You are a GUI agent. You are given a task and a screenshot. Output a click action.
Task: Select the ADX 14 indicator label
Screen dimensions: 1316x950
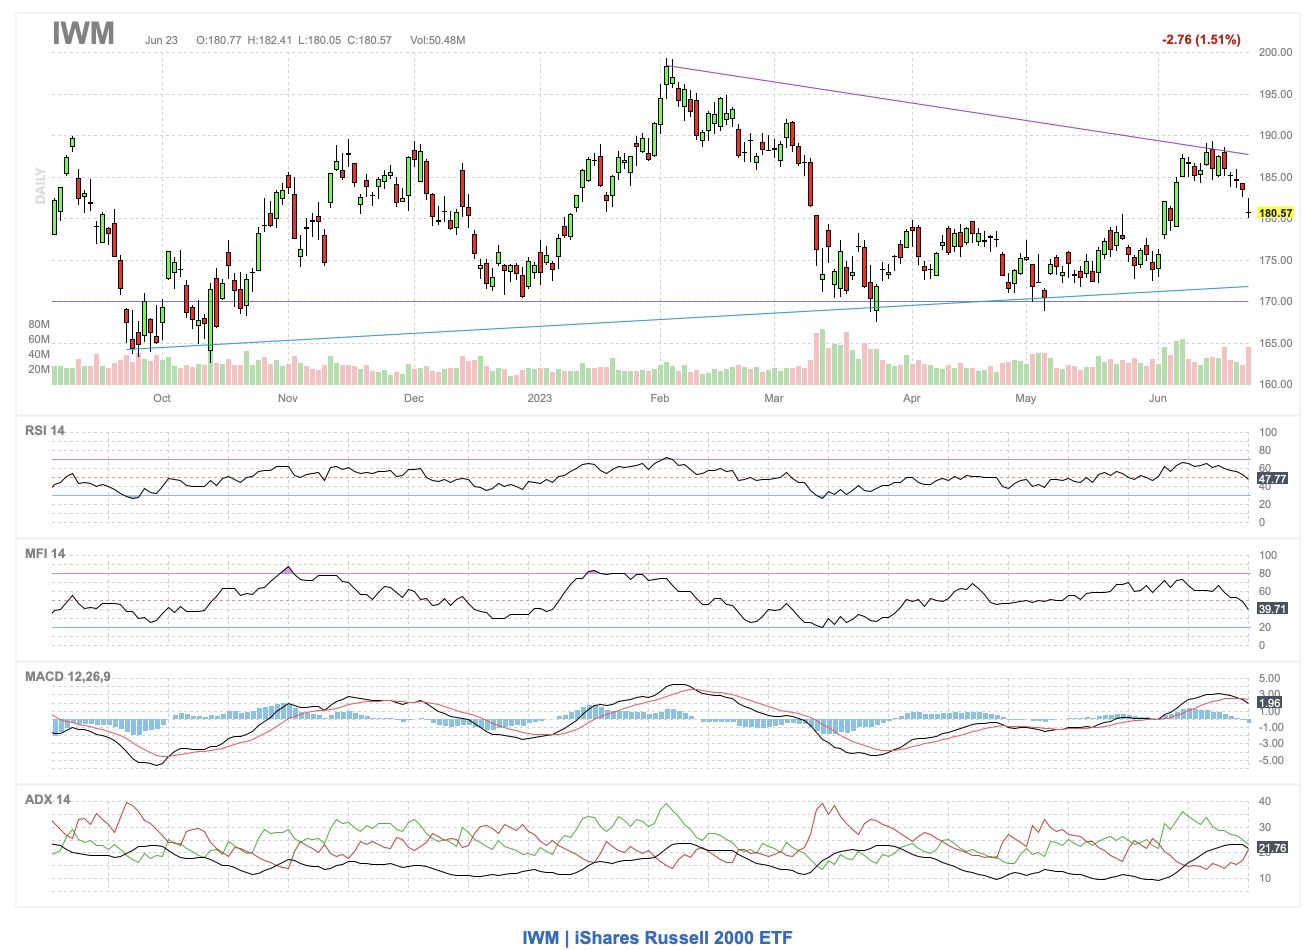pos(47,800)
